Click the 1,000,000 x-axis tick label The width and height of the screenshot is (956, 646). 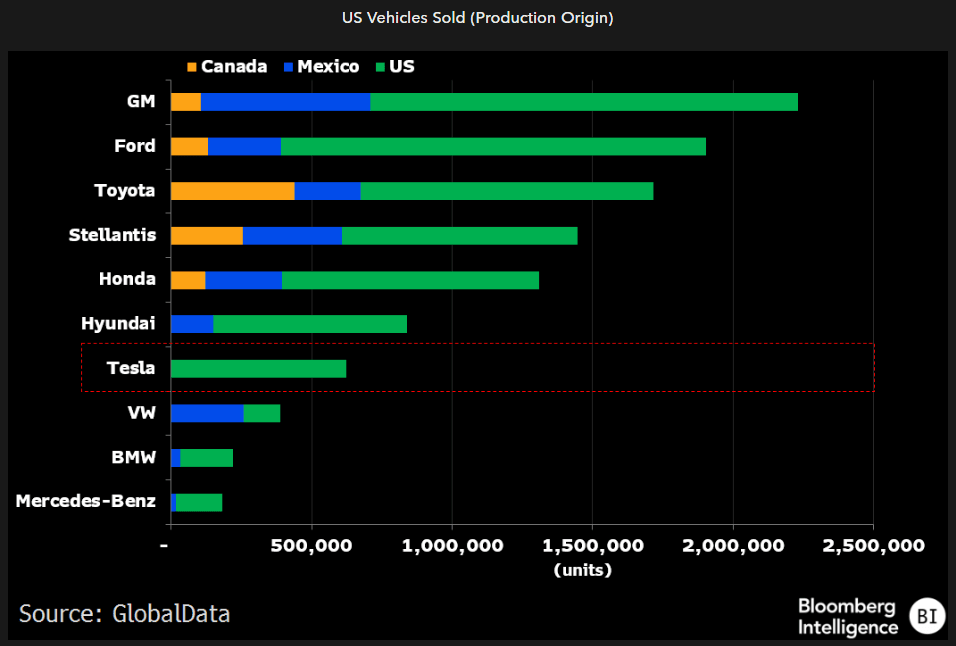[452, 546]
